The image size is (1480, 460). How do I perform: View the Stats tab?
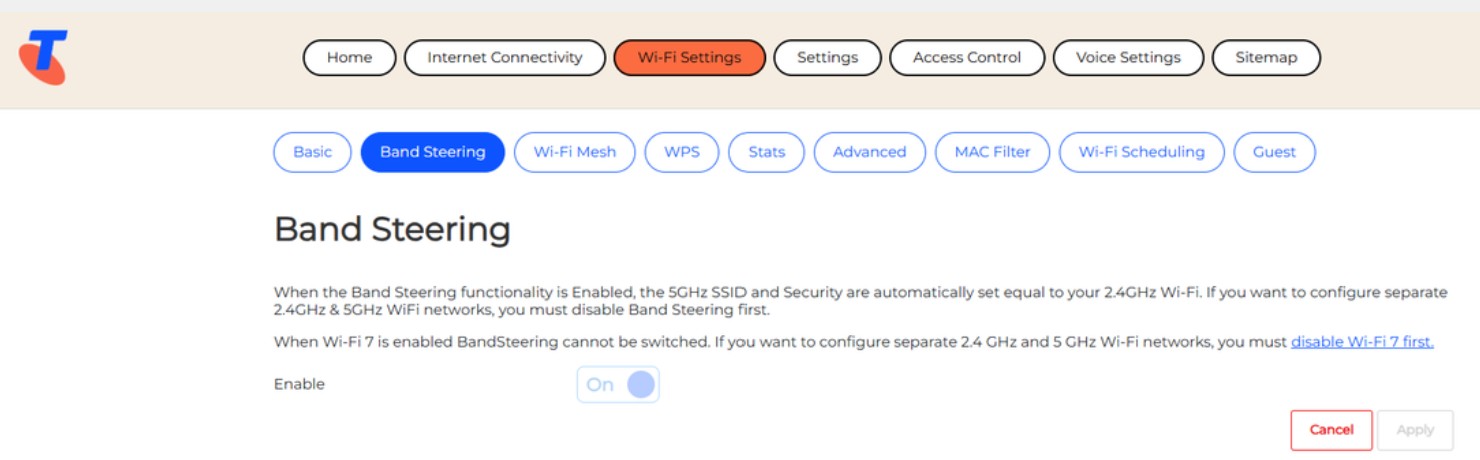tap(766, 152)
